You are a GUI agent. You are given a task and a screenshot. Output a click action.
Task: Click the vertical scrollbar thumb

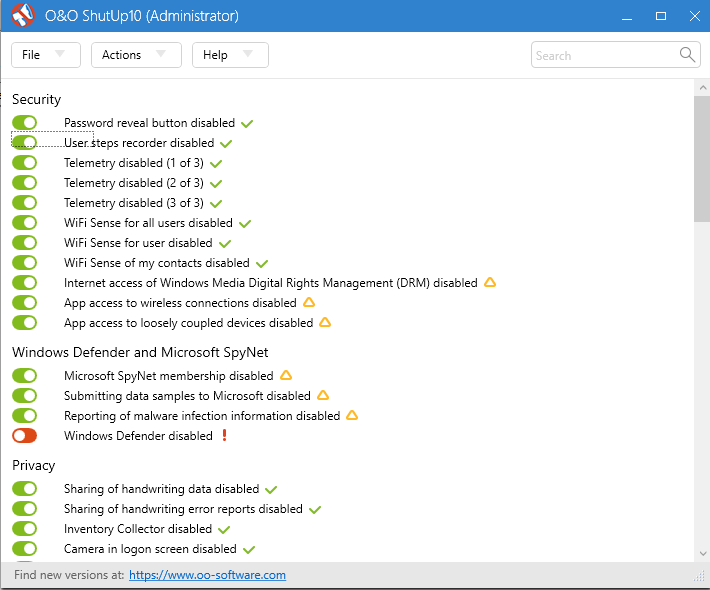click(x=702, y=158)
